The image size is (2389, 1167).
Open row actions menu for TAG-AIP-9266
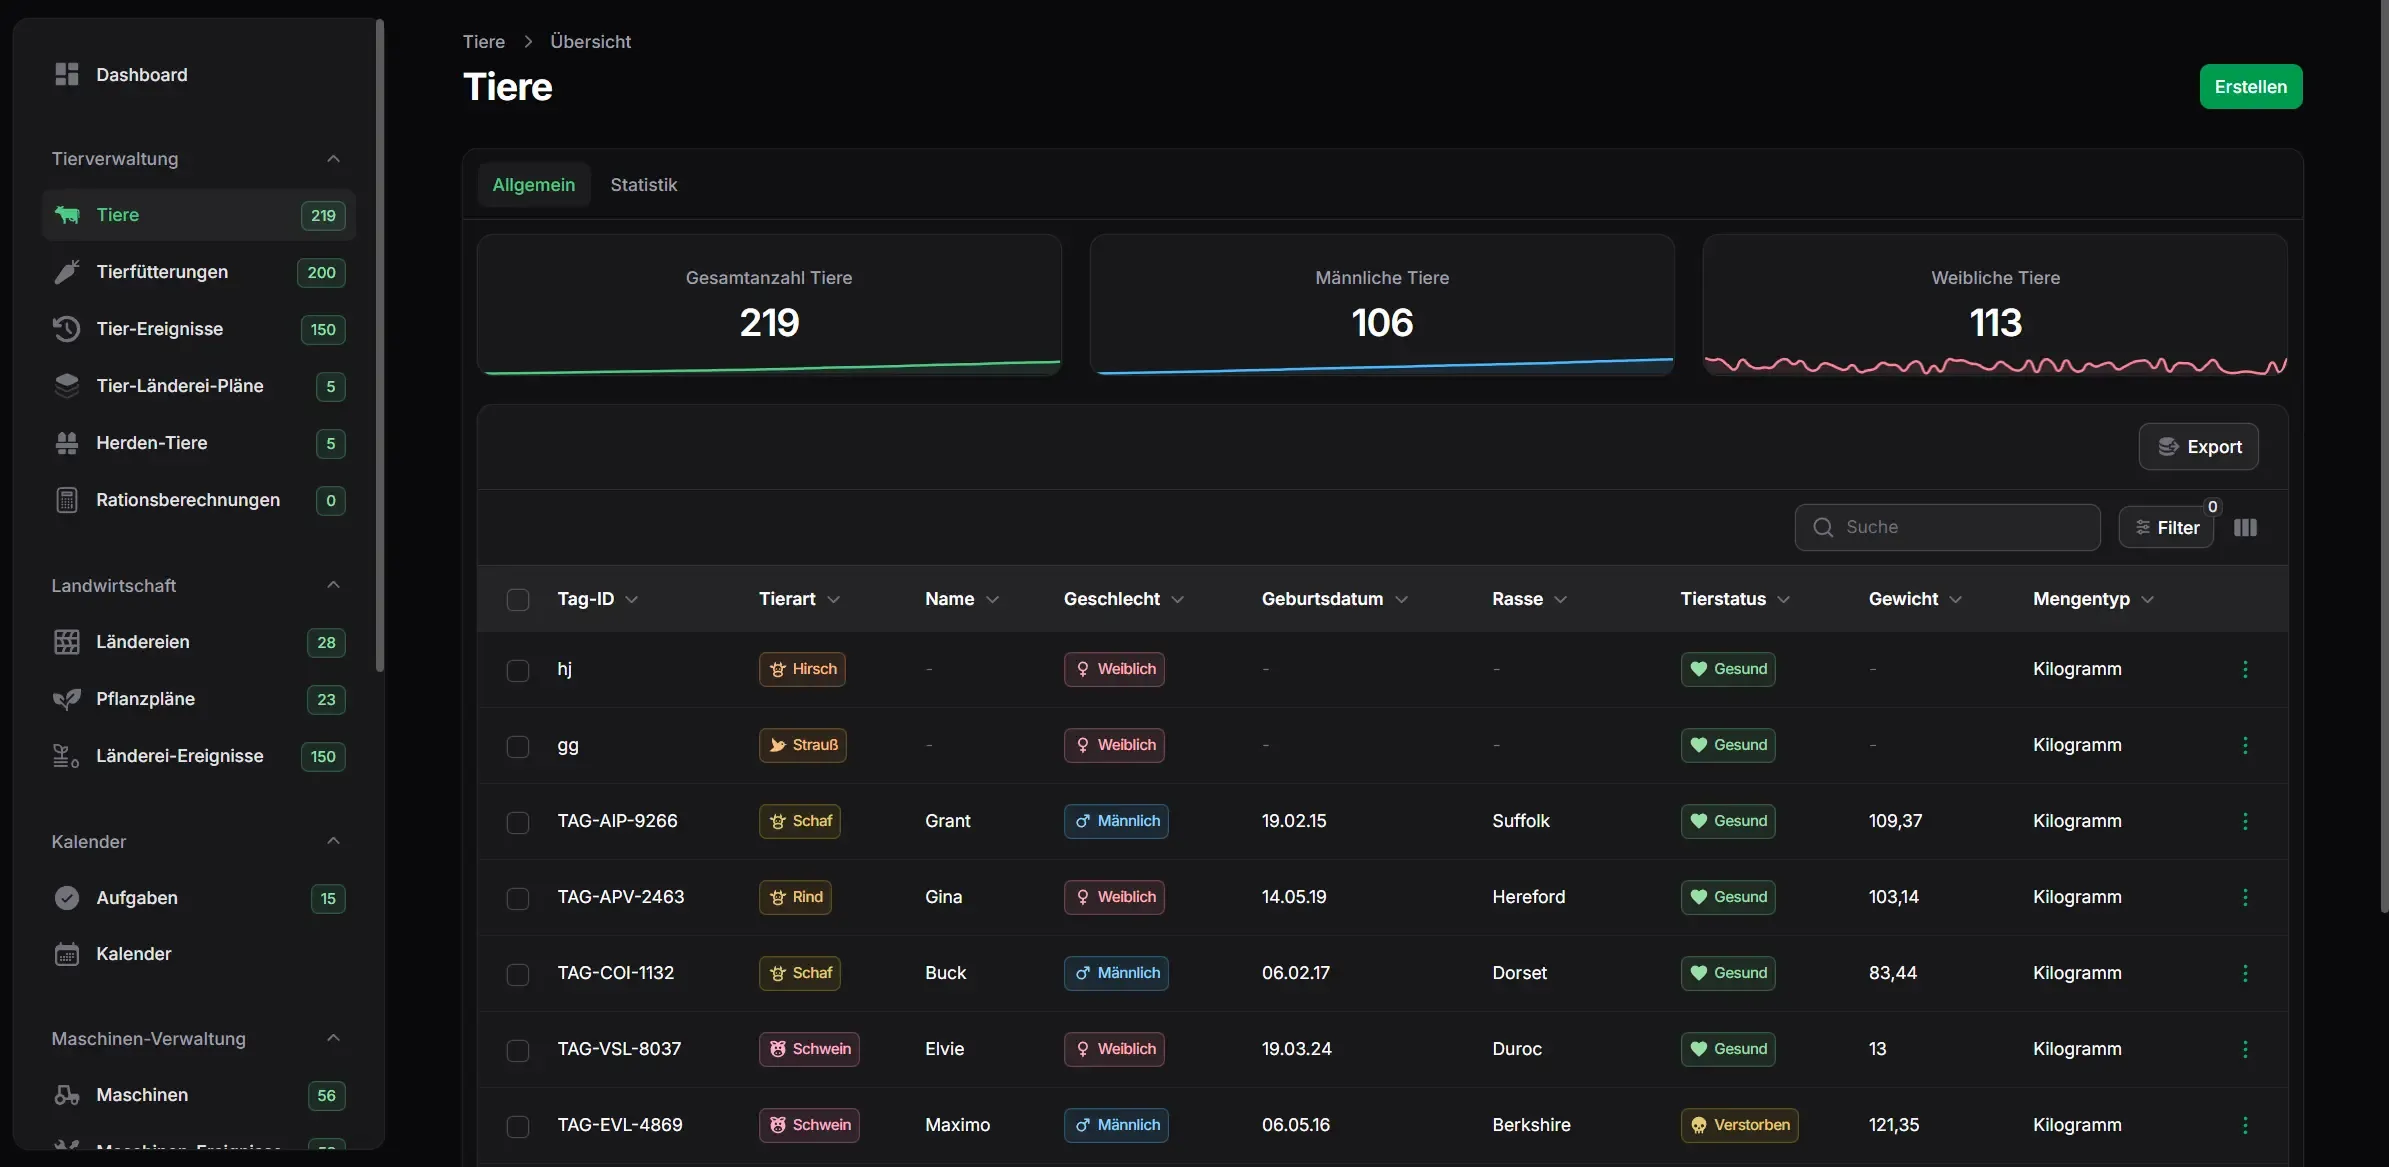[x=2245, y=821]
